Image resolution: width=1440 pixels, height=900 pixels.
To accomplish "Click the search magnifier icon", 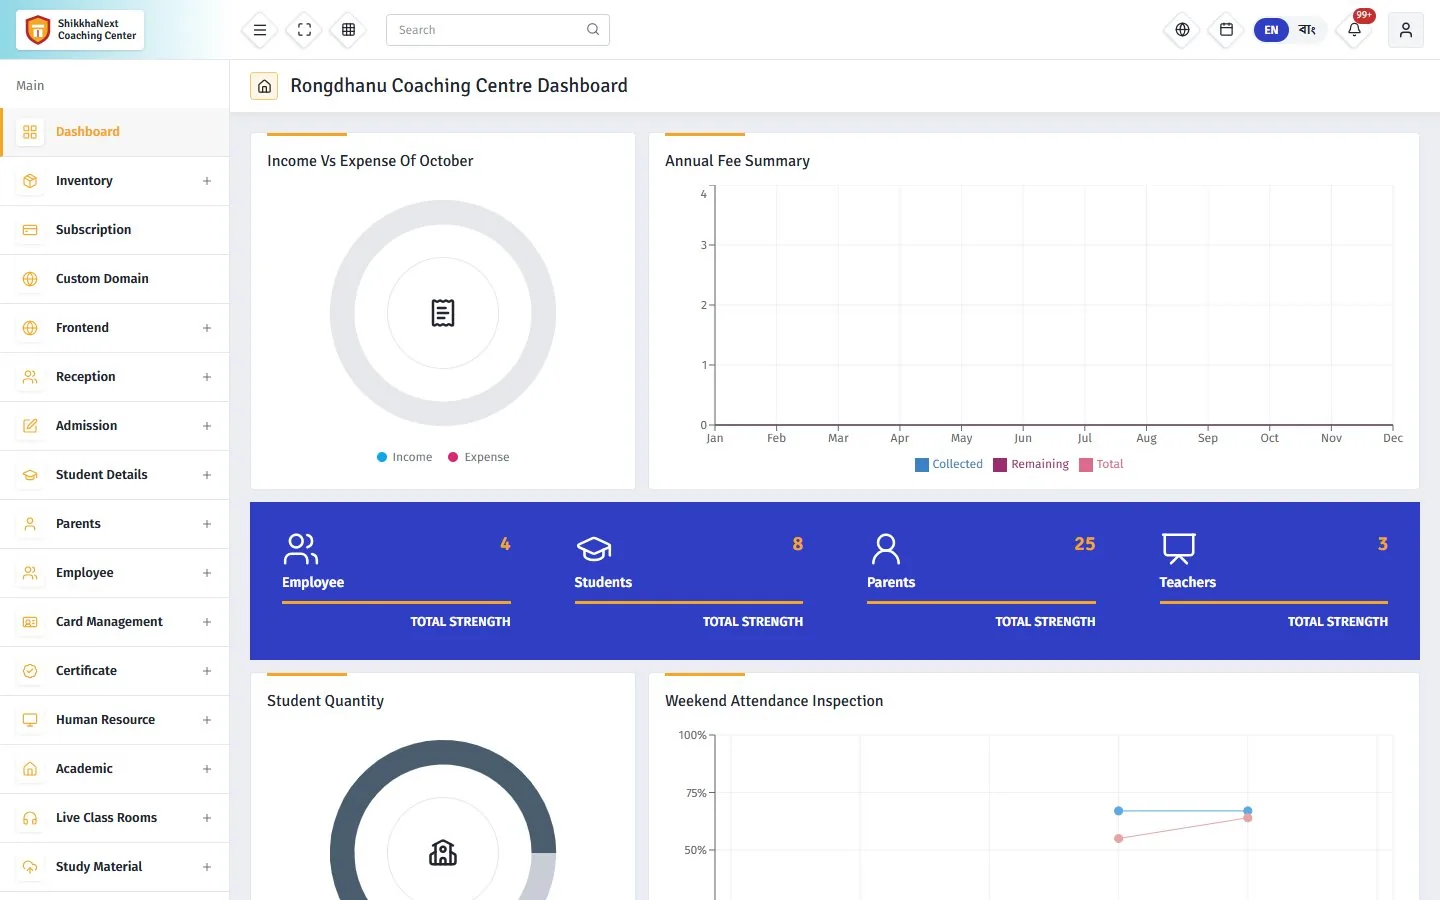I will (x=593, y=30).
